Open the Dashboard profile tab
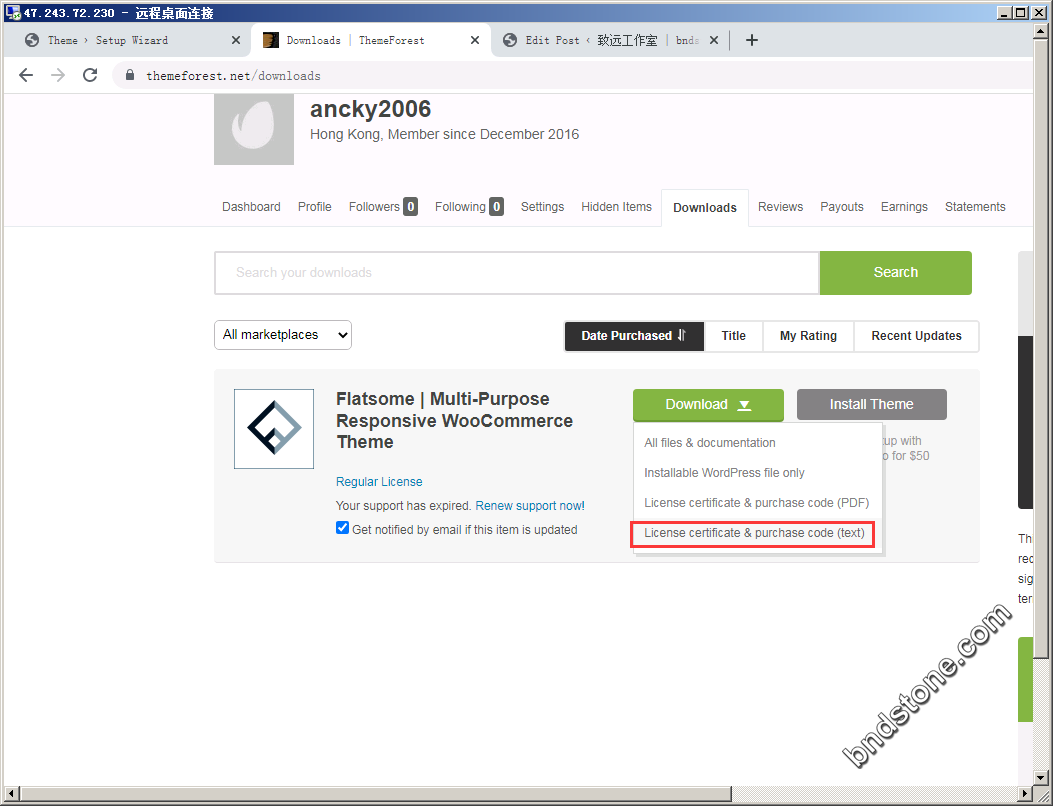 click(x=251, y=207)
